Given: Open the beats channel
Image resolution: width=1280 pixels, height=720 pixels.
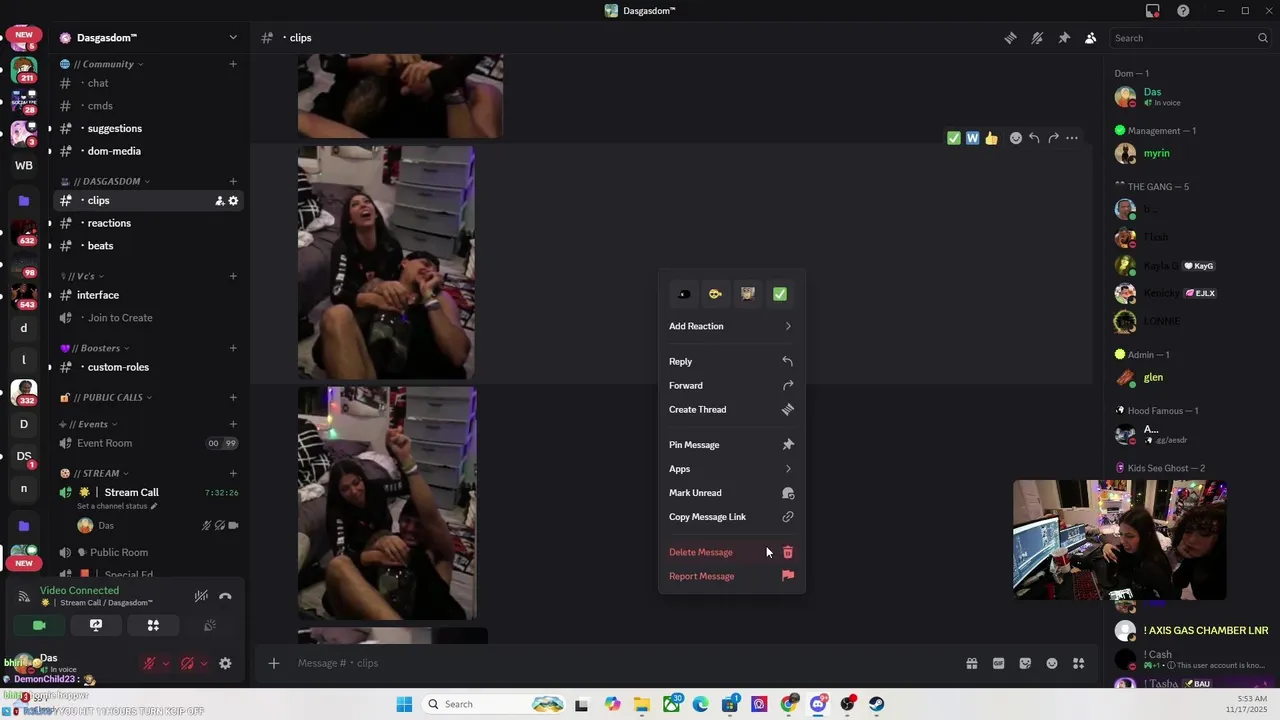Looking at the screenshot, I should click(x=148, y=246).
